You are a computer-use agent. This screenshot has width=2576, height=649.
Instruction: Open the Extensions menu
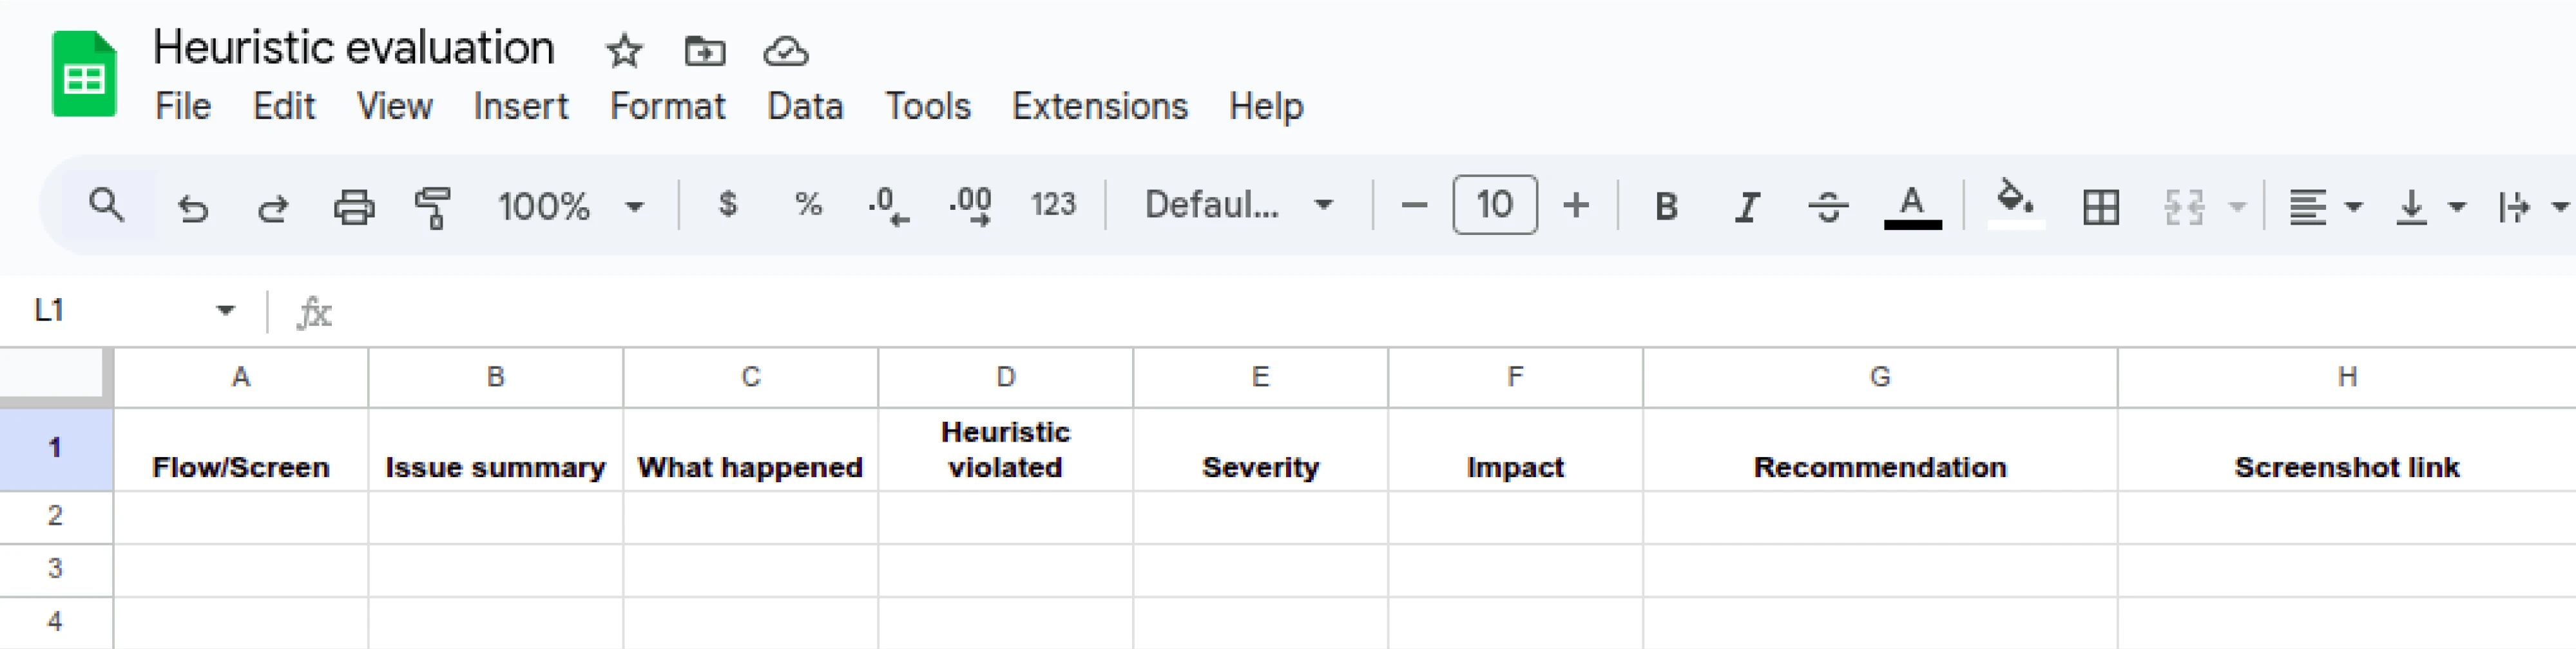point(1099,107)
